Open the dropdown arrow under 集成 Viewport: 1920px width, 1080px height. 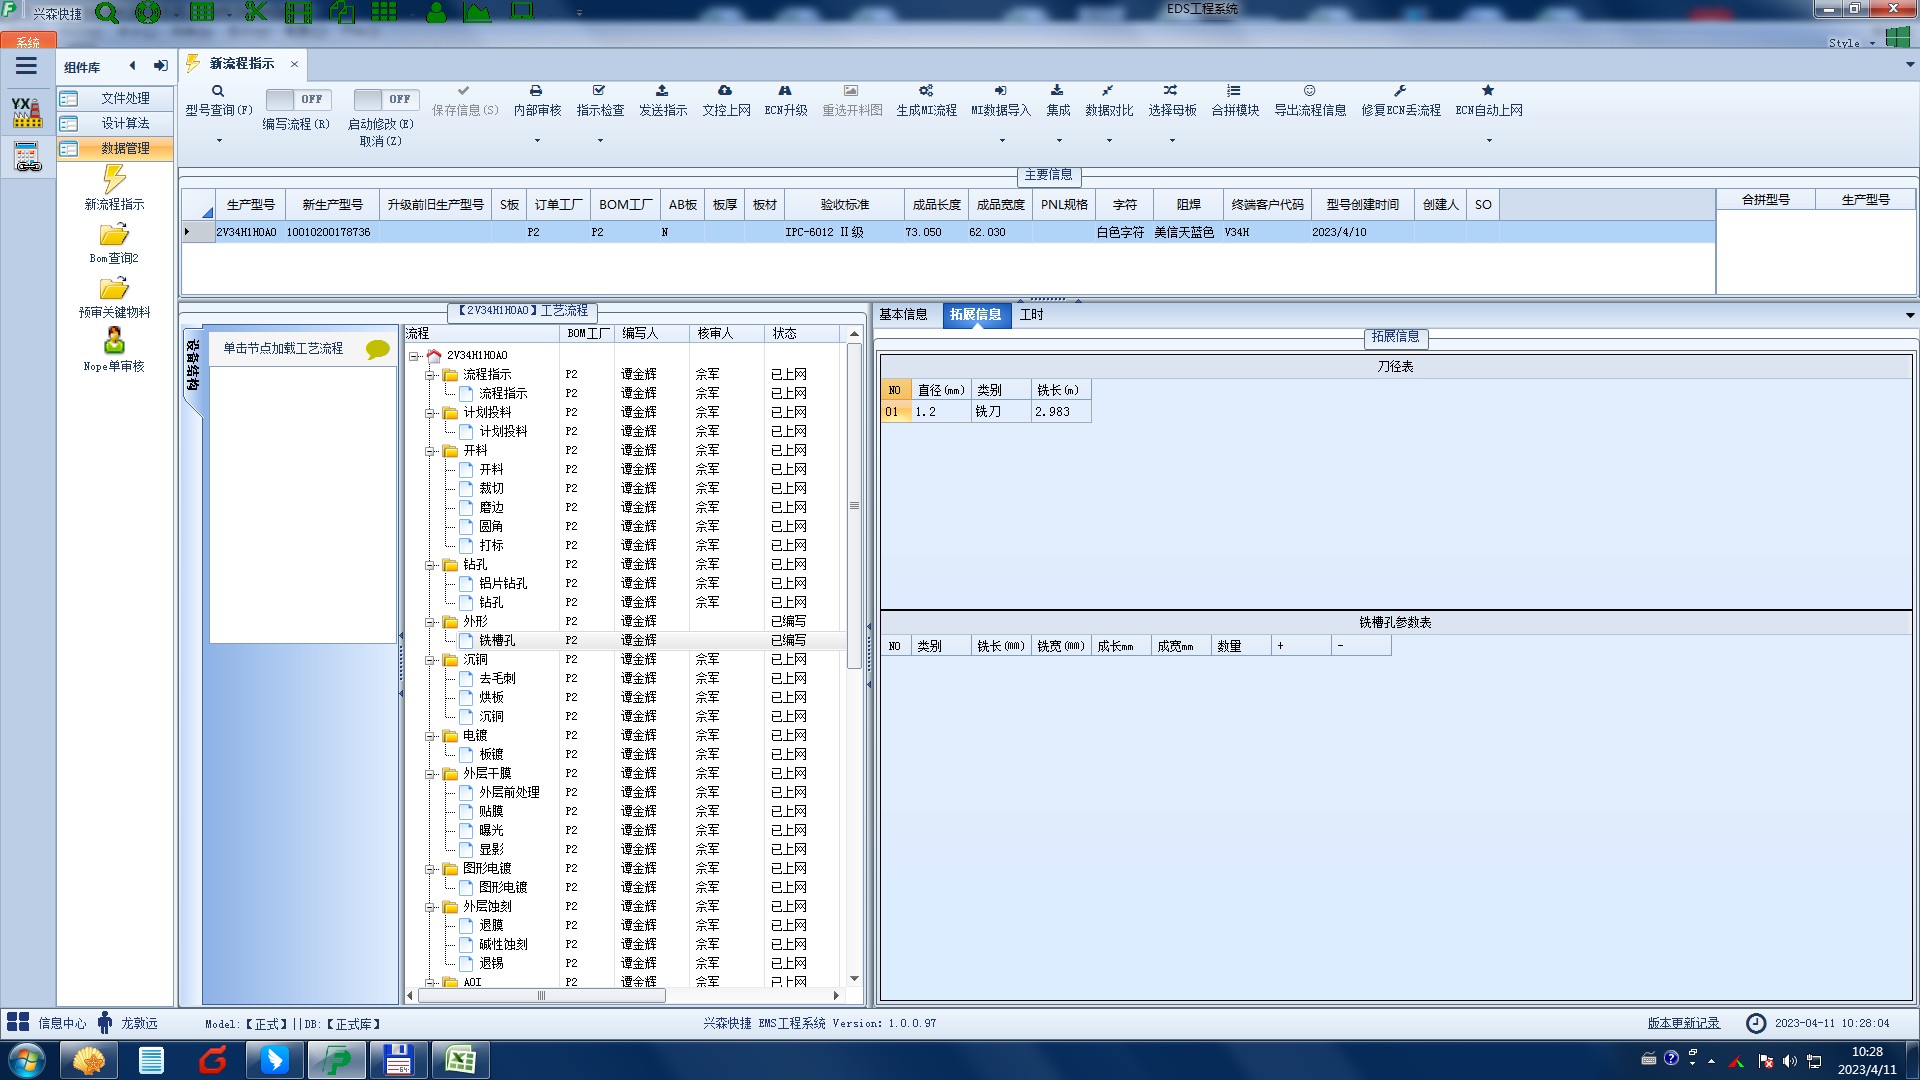pyautogui.click(x=1059, y=140)
